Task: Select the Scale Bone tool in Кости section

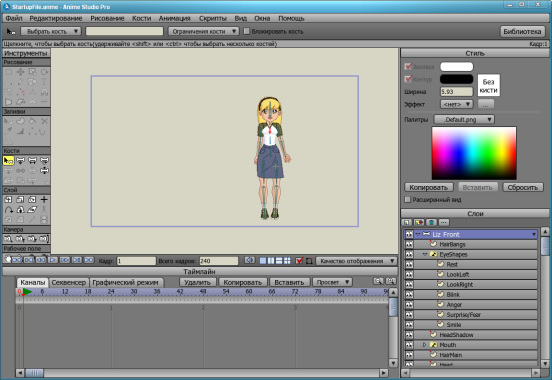Action: [32, 161]
